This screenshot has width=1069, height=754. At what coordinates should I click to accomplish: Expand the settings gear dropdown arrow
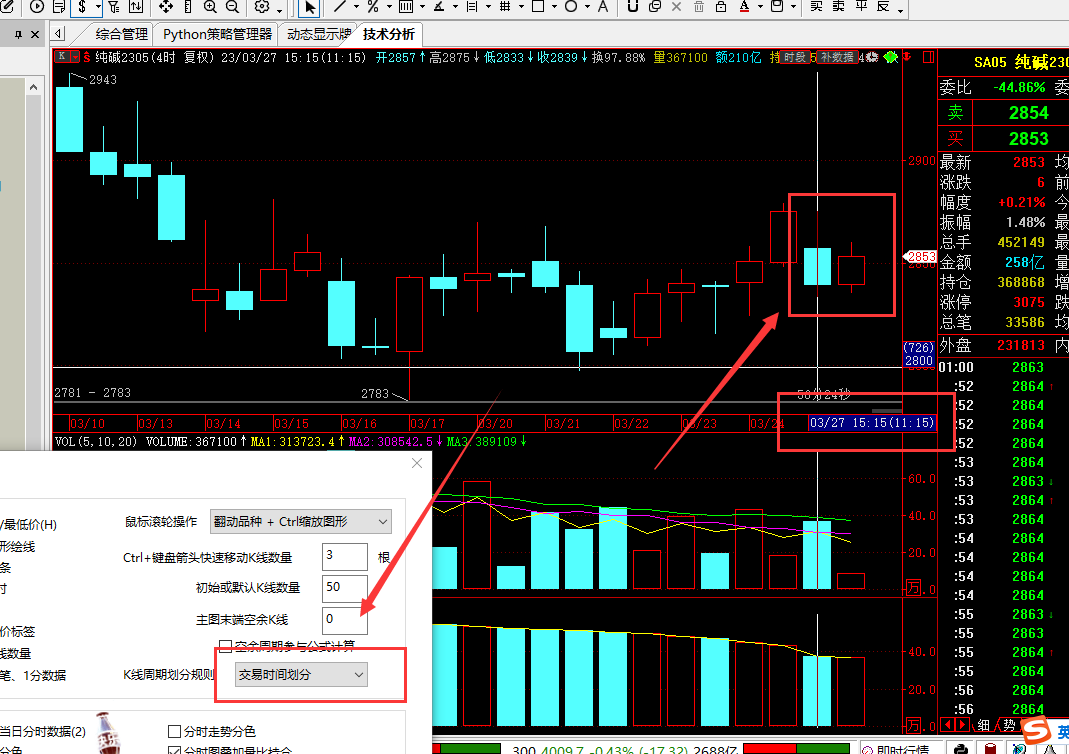coord(279,10)
